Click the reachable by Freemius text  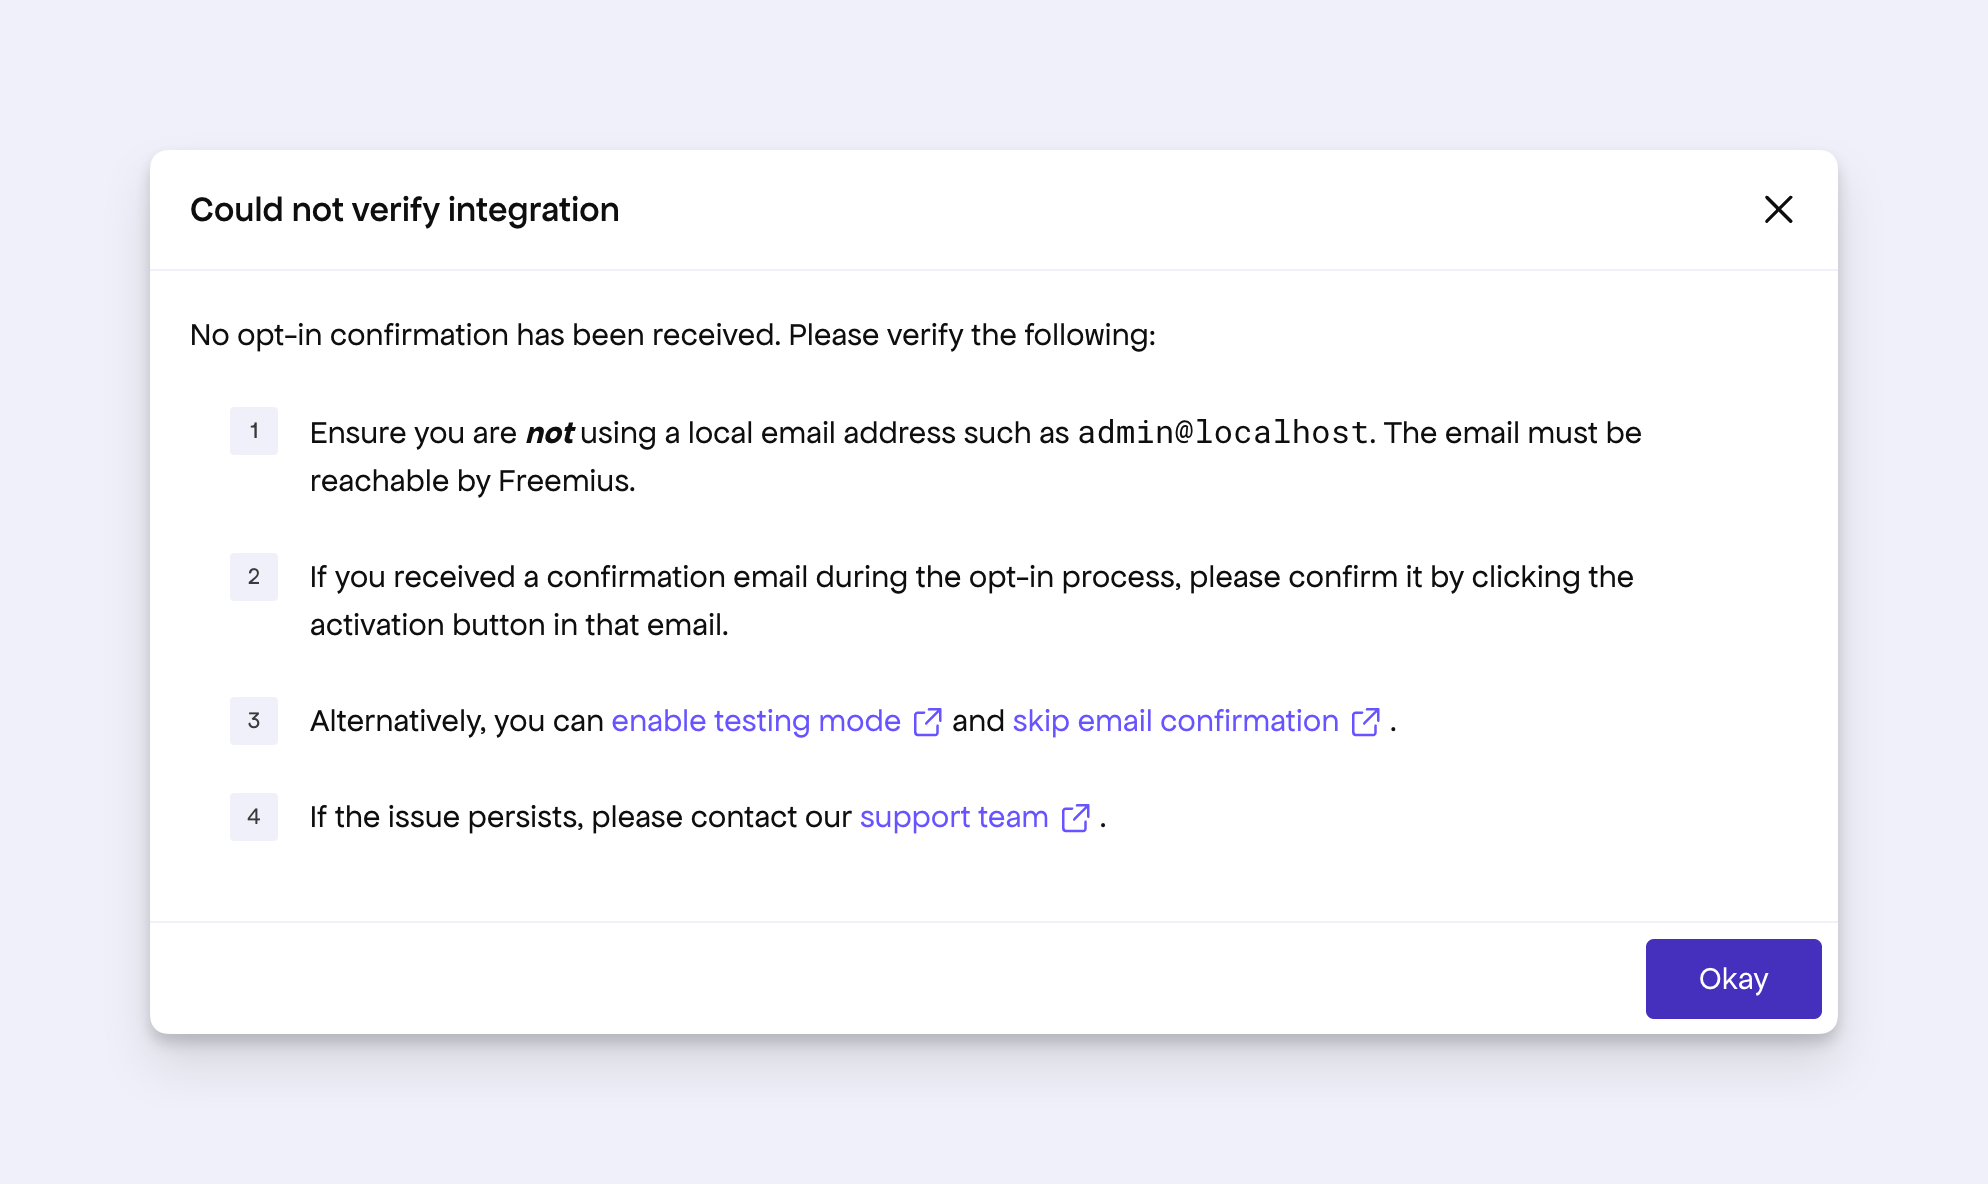tap(472, 481)
